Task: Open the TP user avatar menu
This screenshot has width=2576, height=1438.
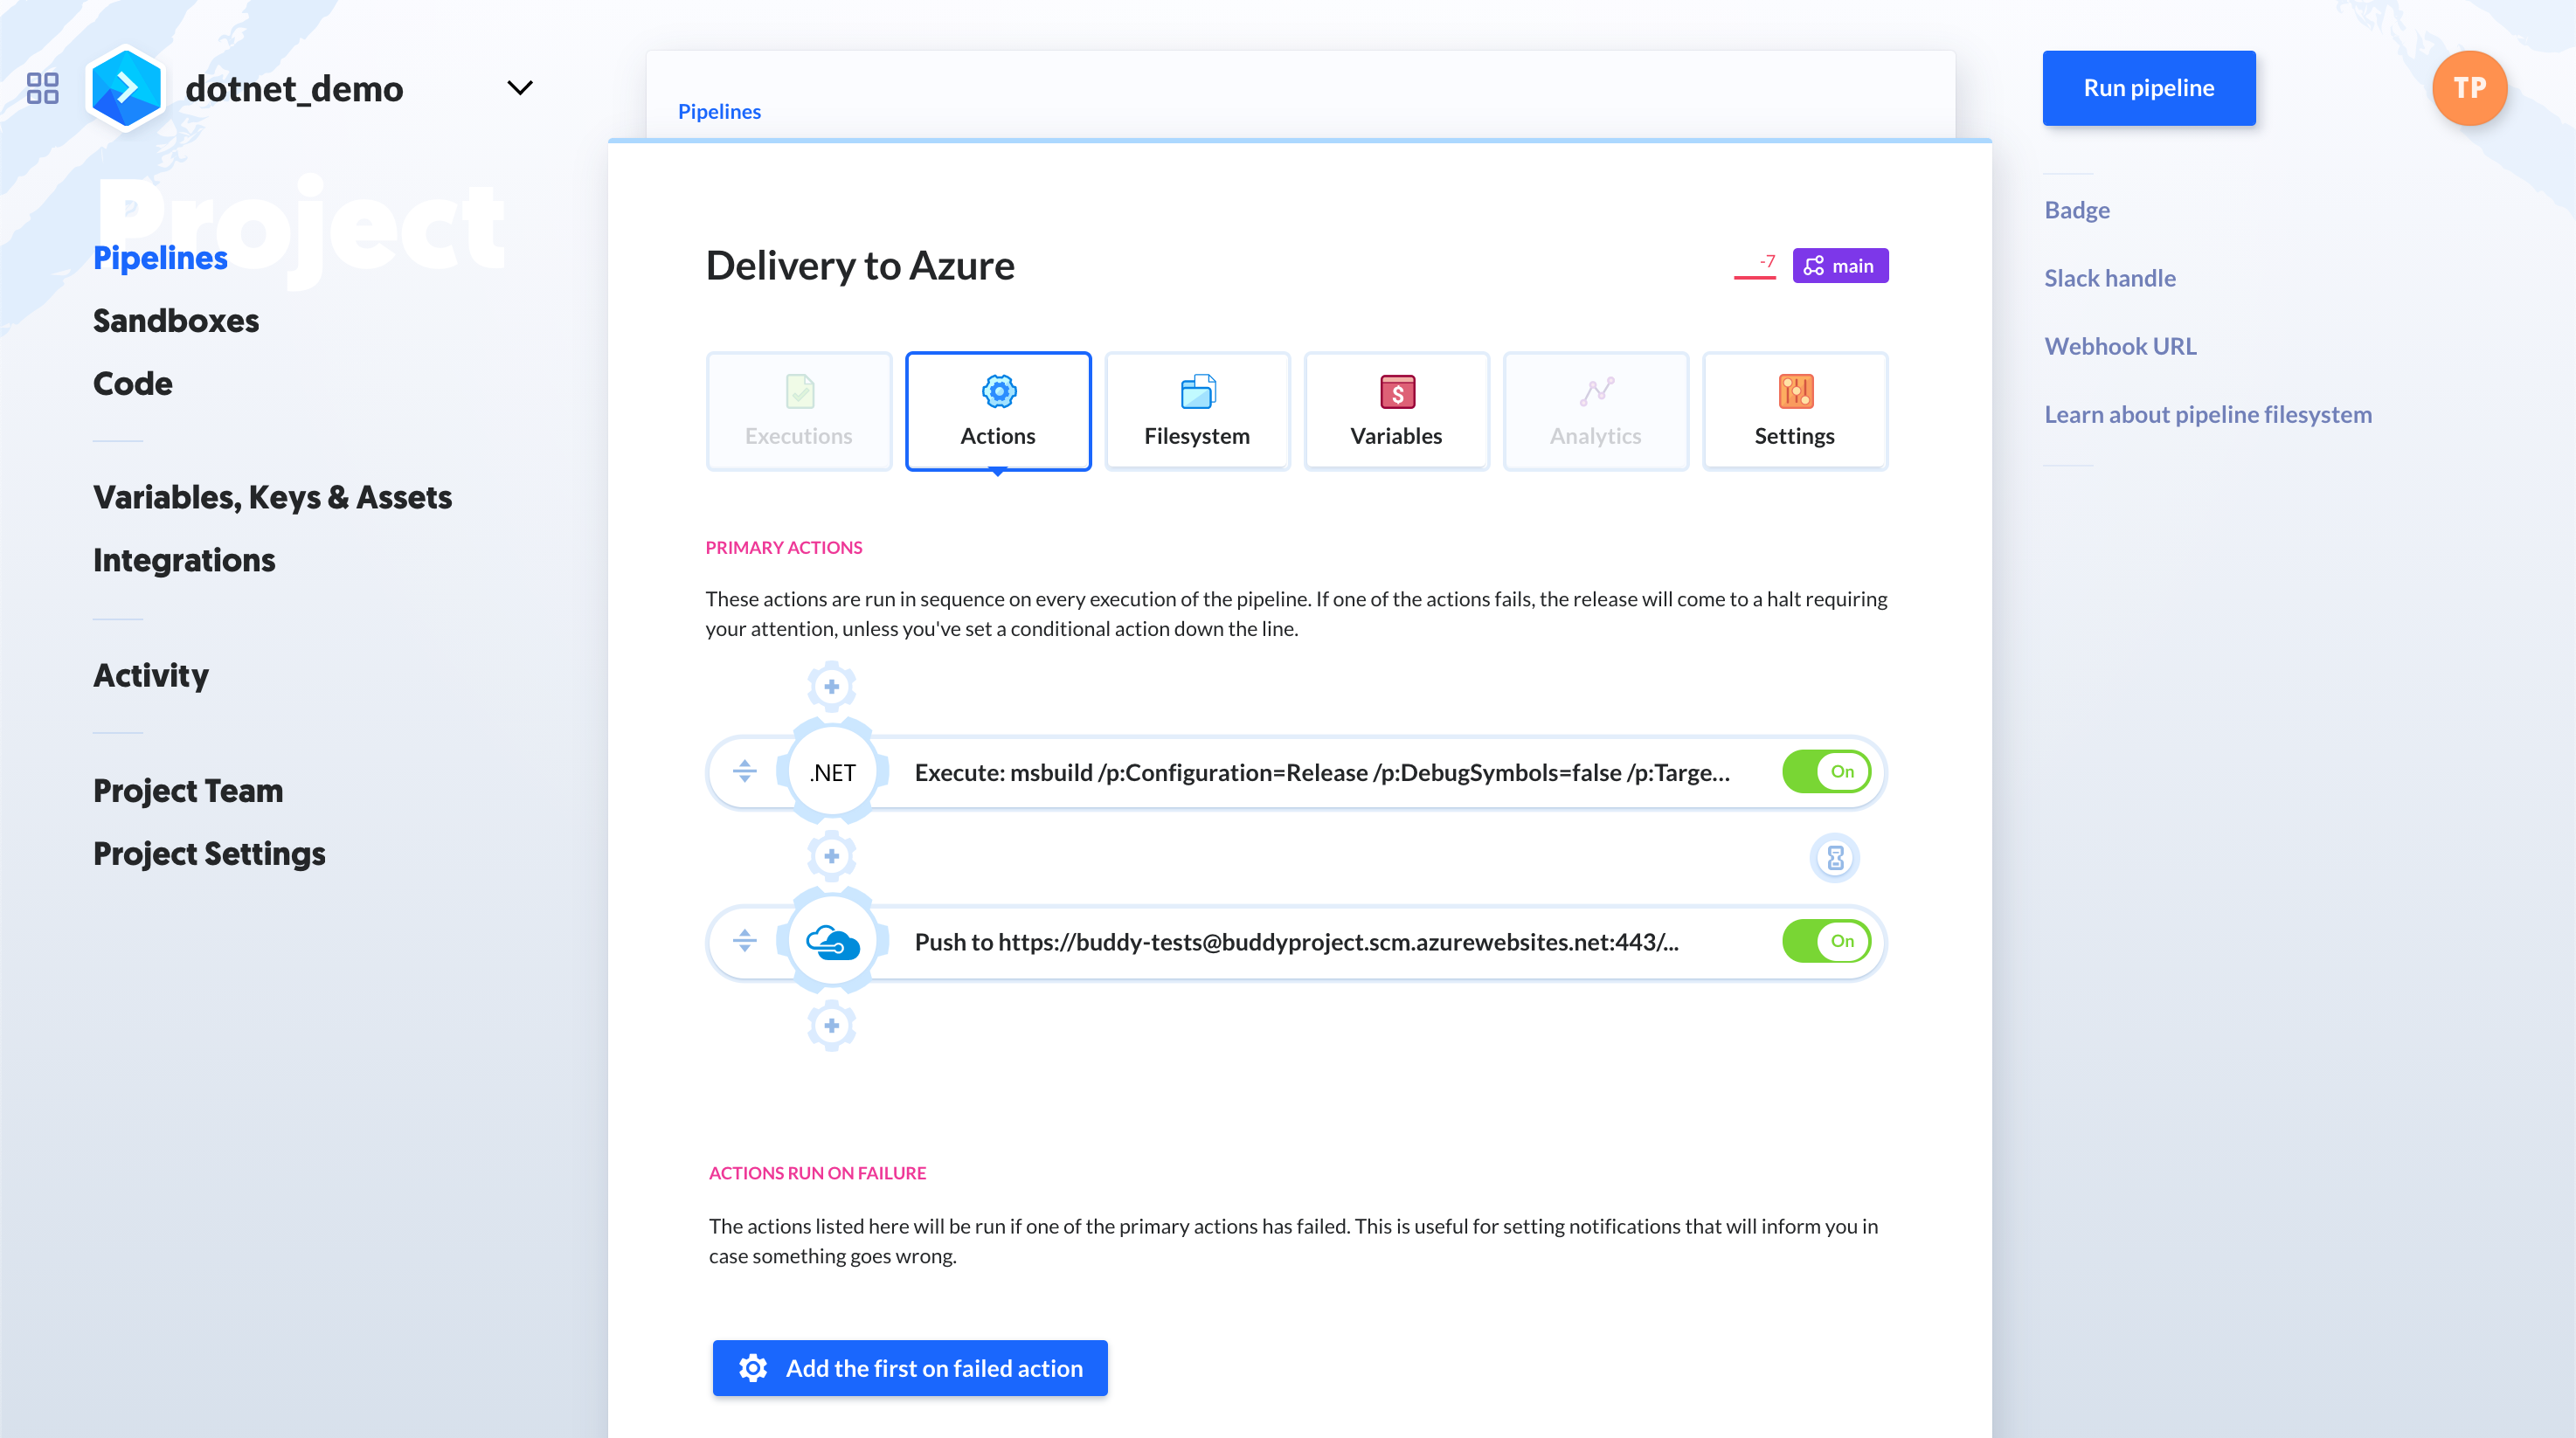Action: coord(2469,88)
